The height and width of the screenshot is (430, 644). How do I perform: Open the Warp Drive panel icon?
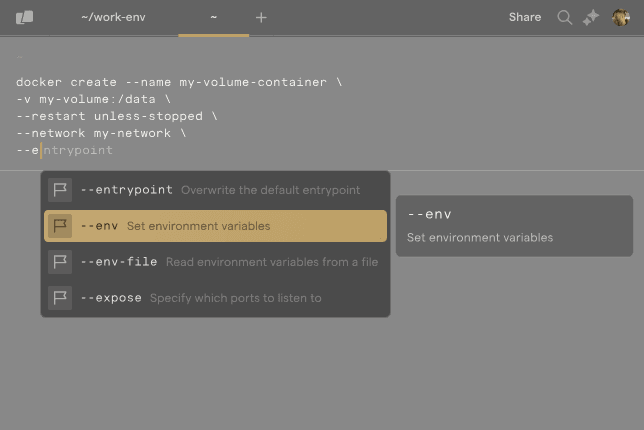point(25,17)
